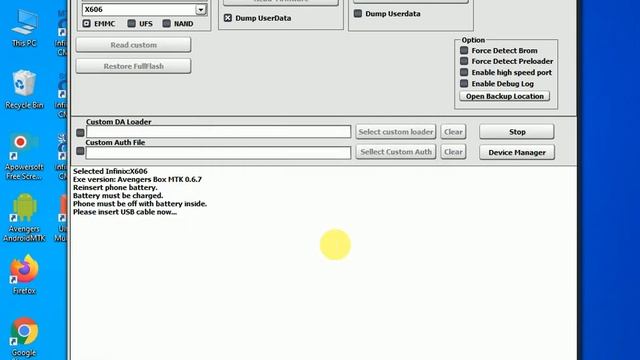Click the 'Battery must be charged.' log line
Viewport: 640px width, 360px height.
(x=118, y=196)
